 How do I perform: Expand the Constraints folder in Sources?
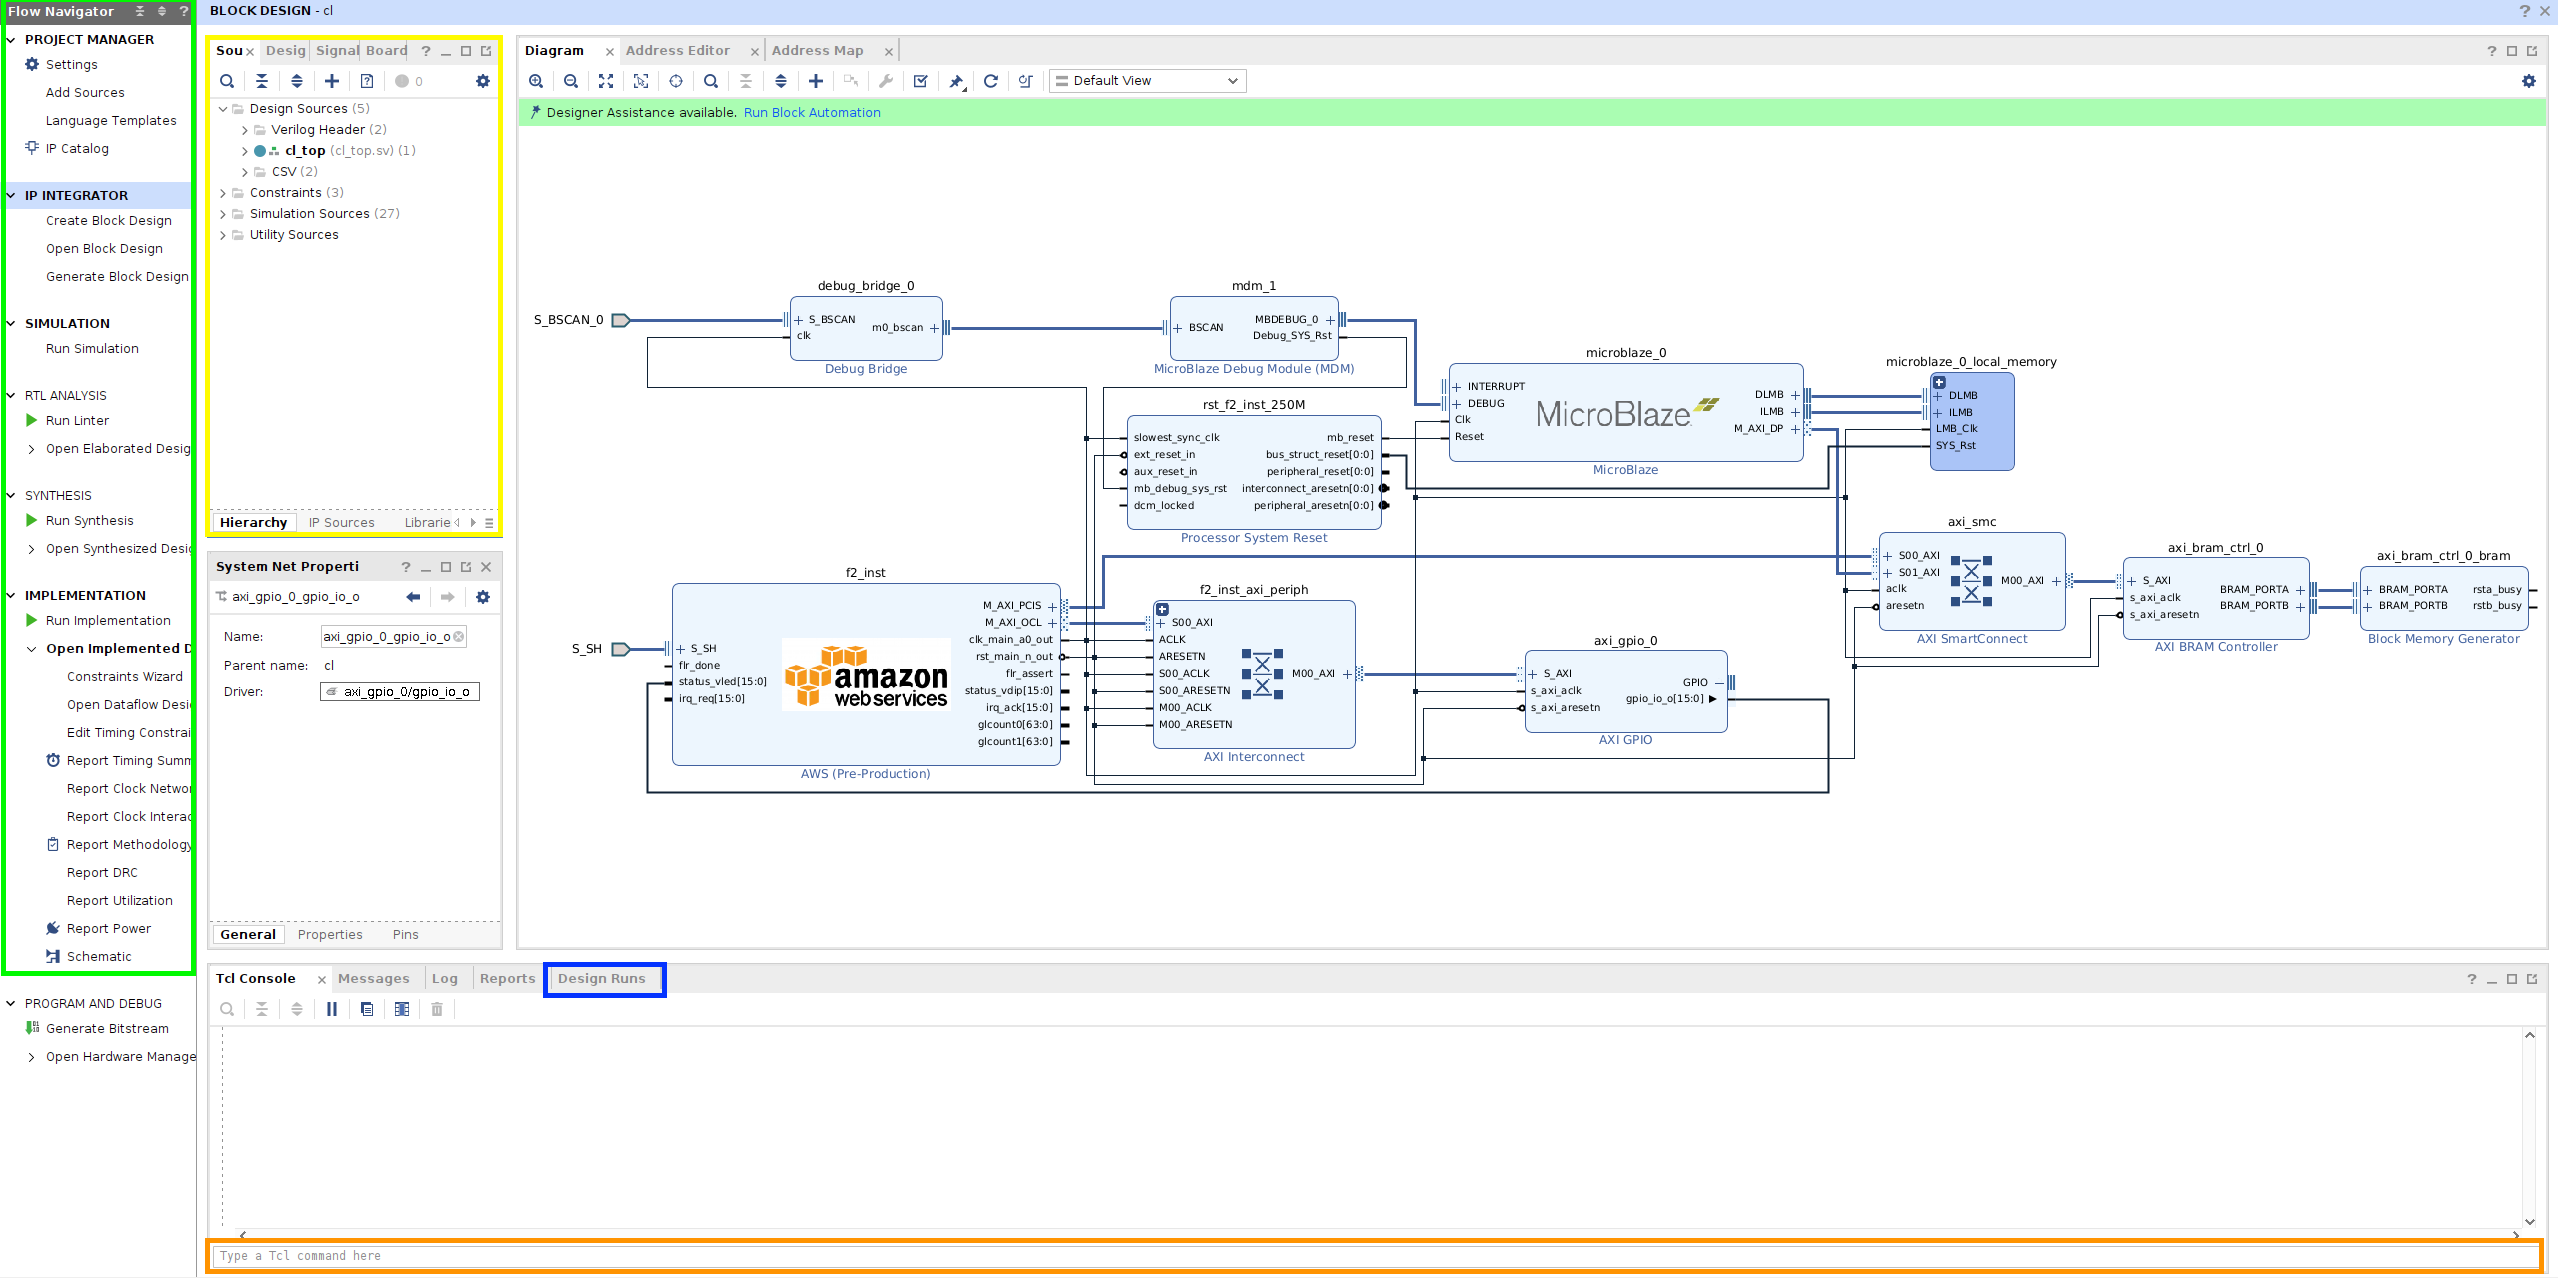(x=223, y=193)
